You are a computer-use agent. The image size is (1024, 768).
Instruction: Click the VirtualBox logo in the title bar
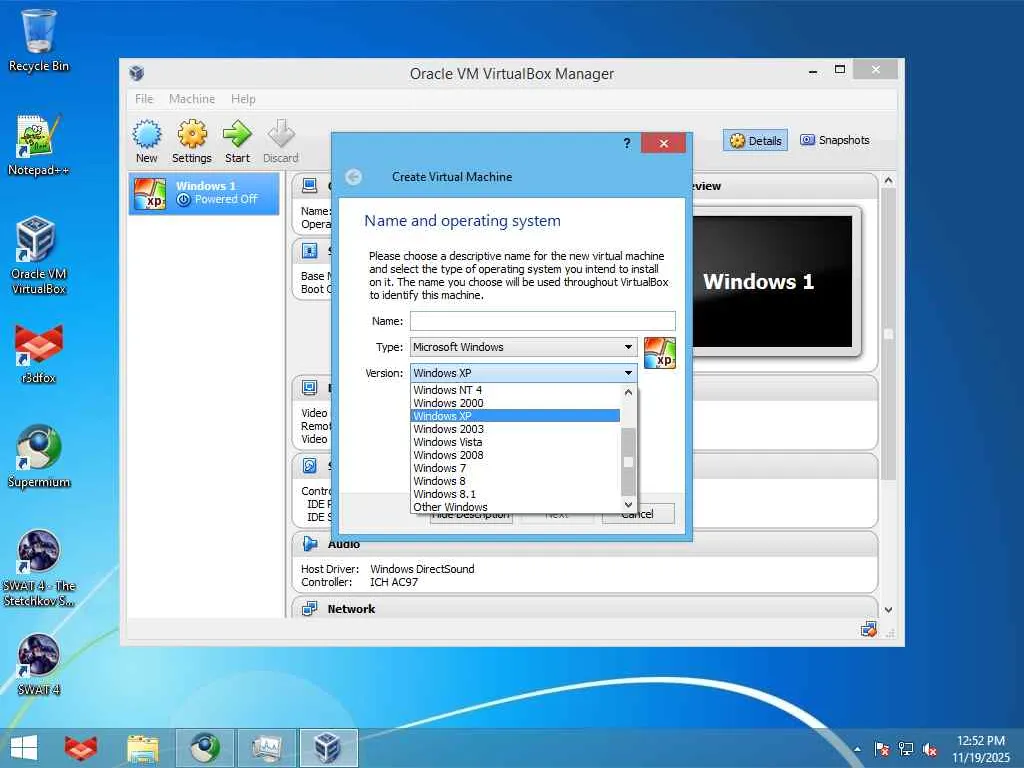136,73
